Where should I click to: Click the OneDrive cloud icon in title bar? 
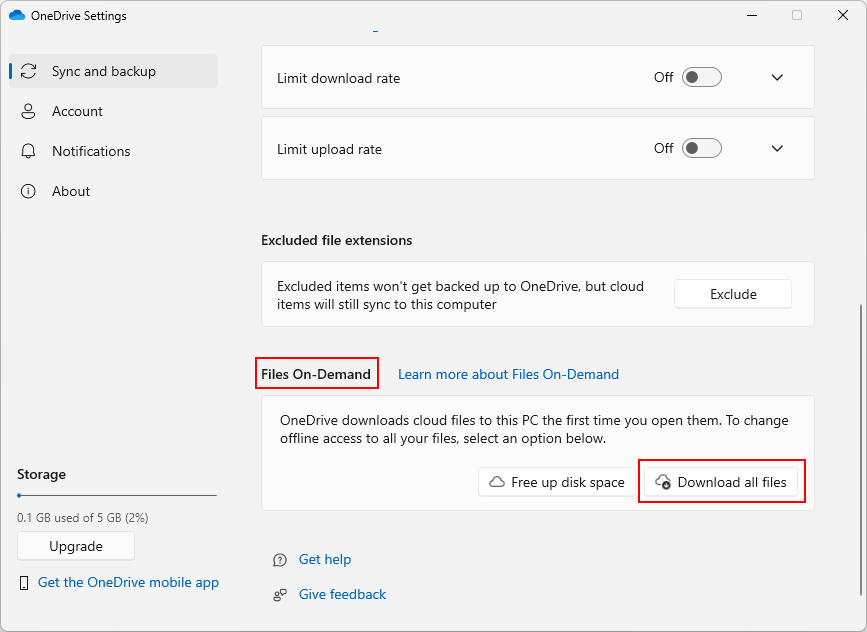click(x=17, y=15)
